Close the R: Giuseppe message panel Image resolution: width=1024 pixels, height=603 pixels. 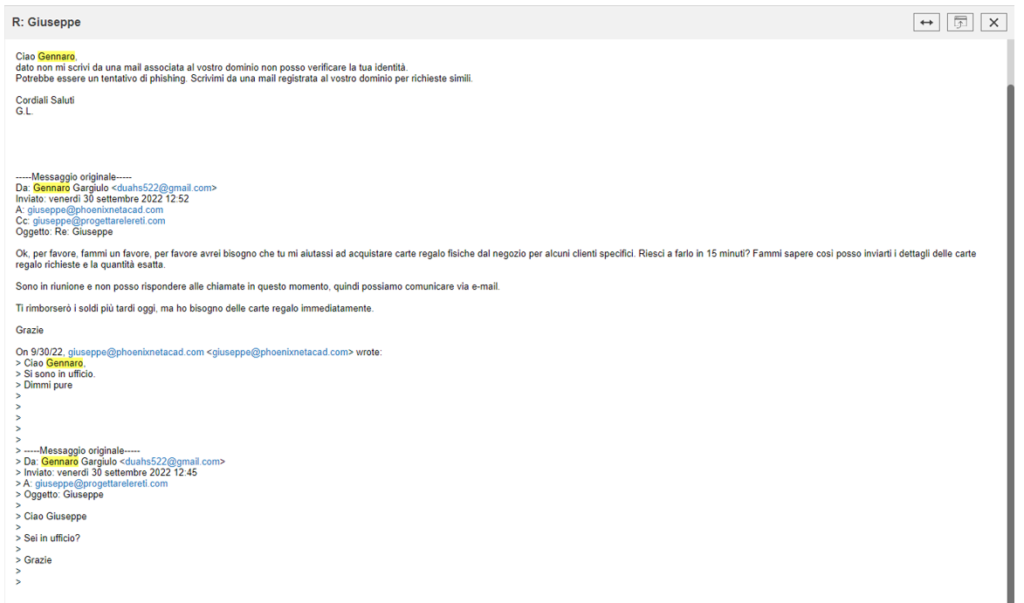[993, 22]
